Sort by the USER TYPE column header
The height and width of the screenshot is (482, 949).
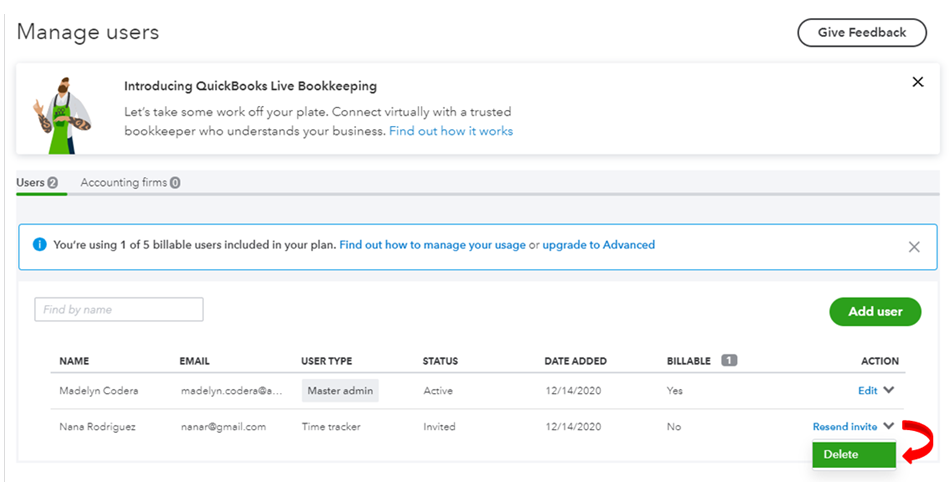pyautogui.click(x=327, y=361)
